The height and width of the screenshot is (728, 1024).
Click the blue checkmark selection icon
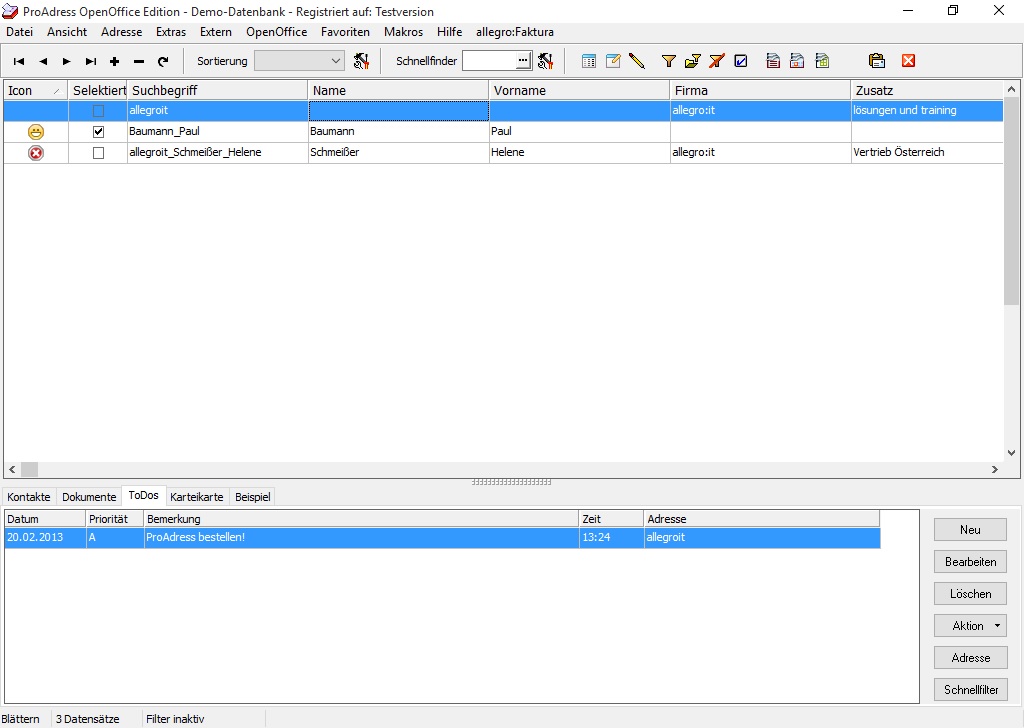[741, 61]
